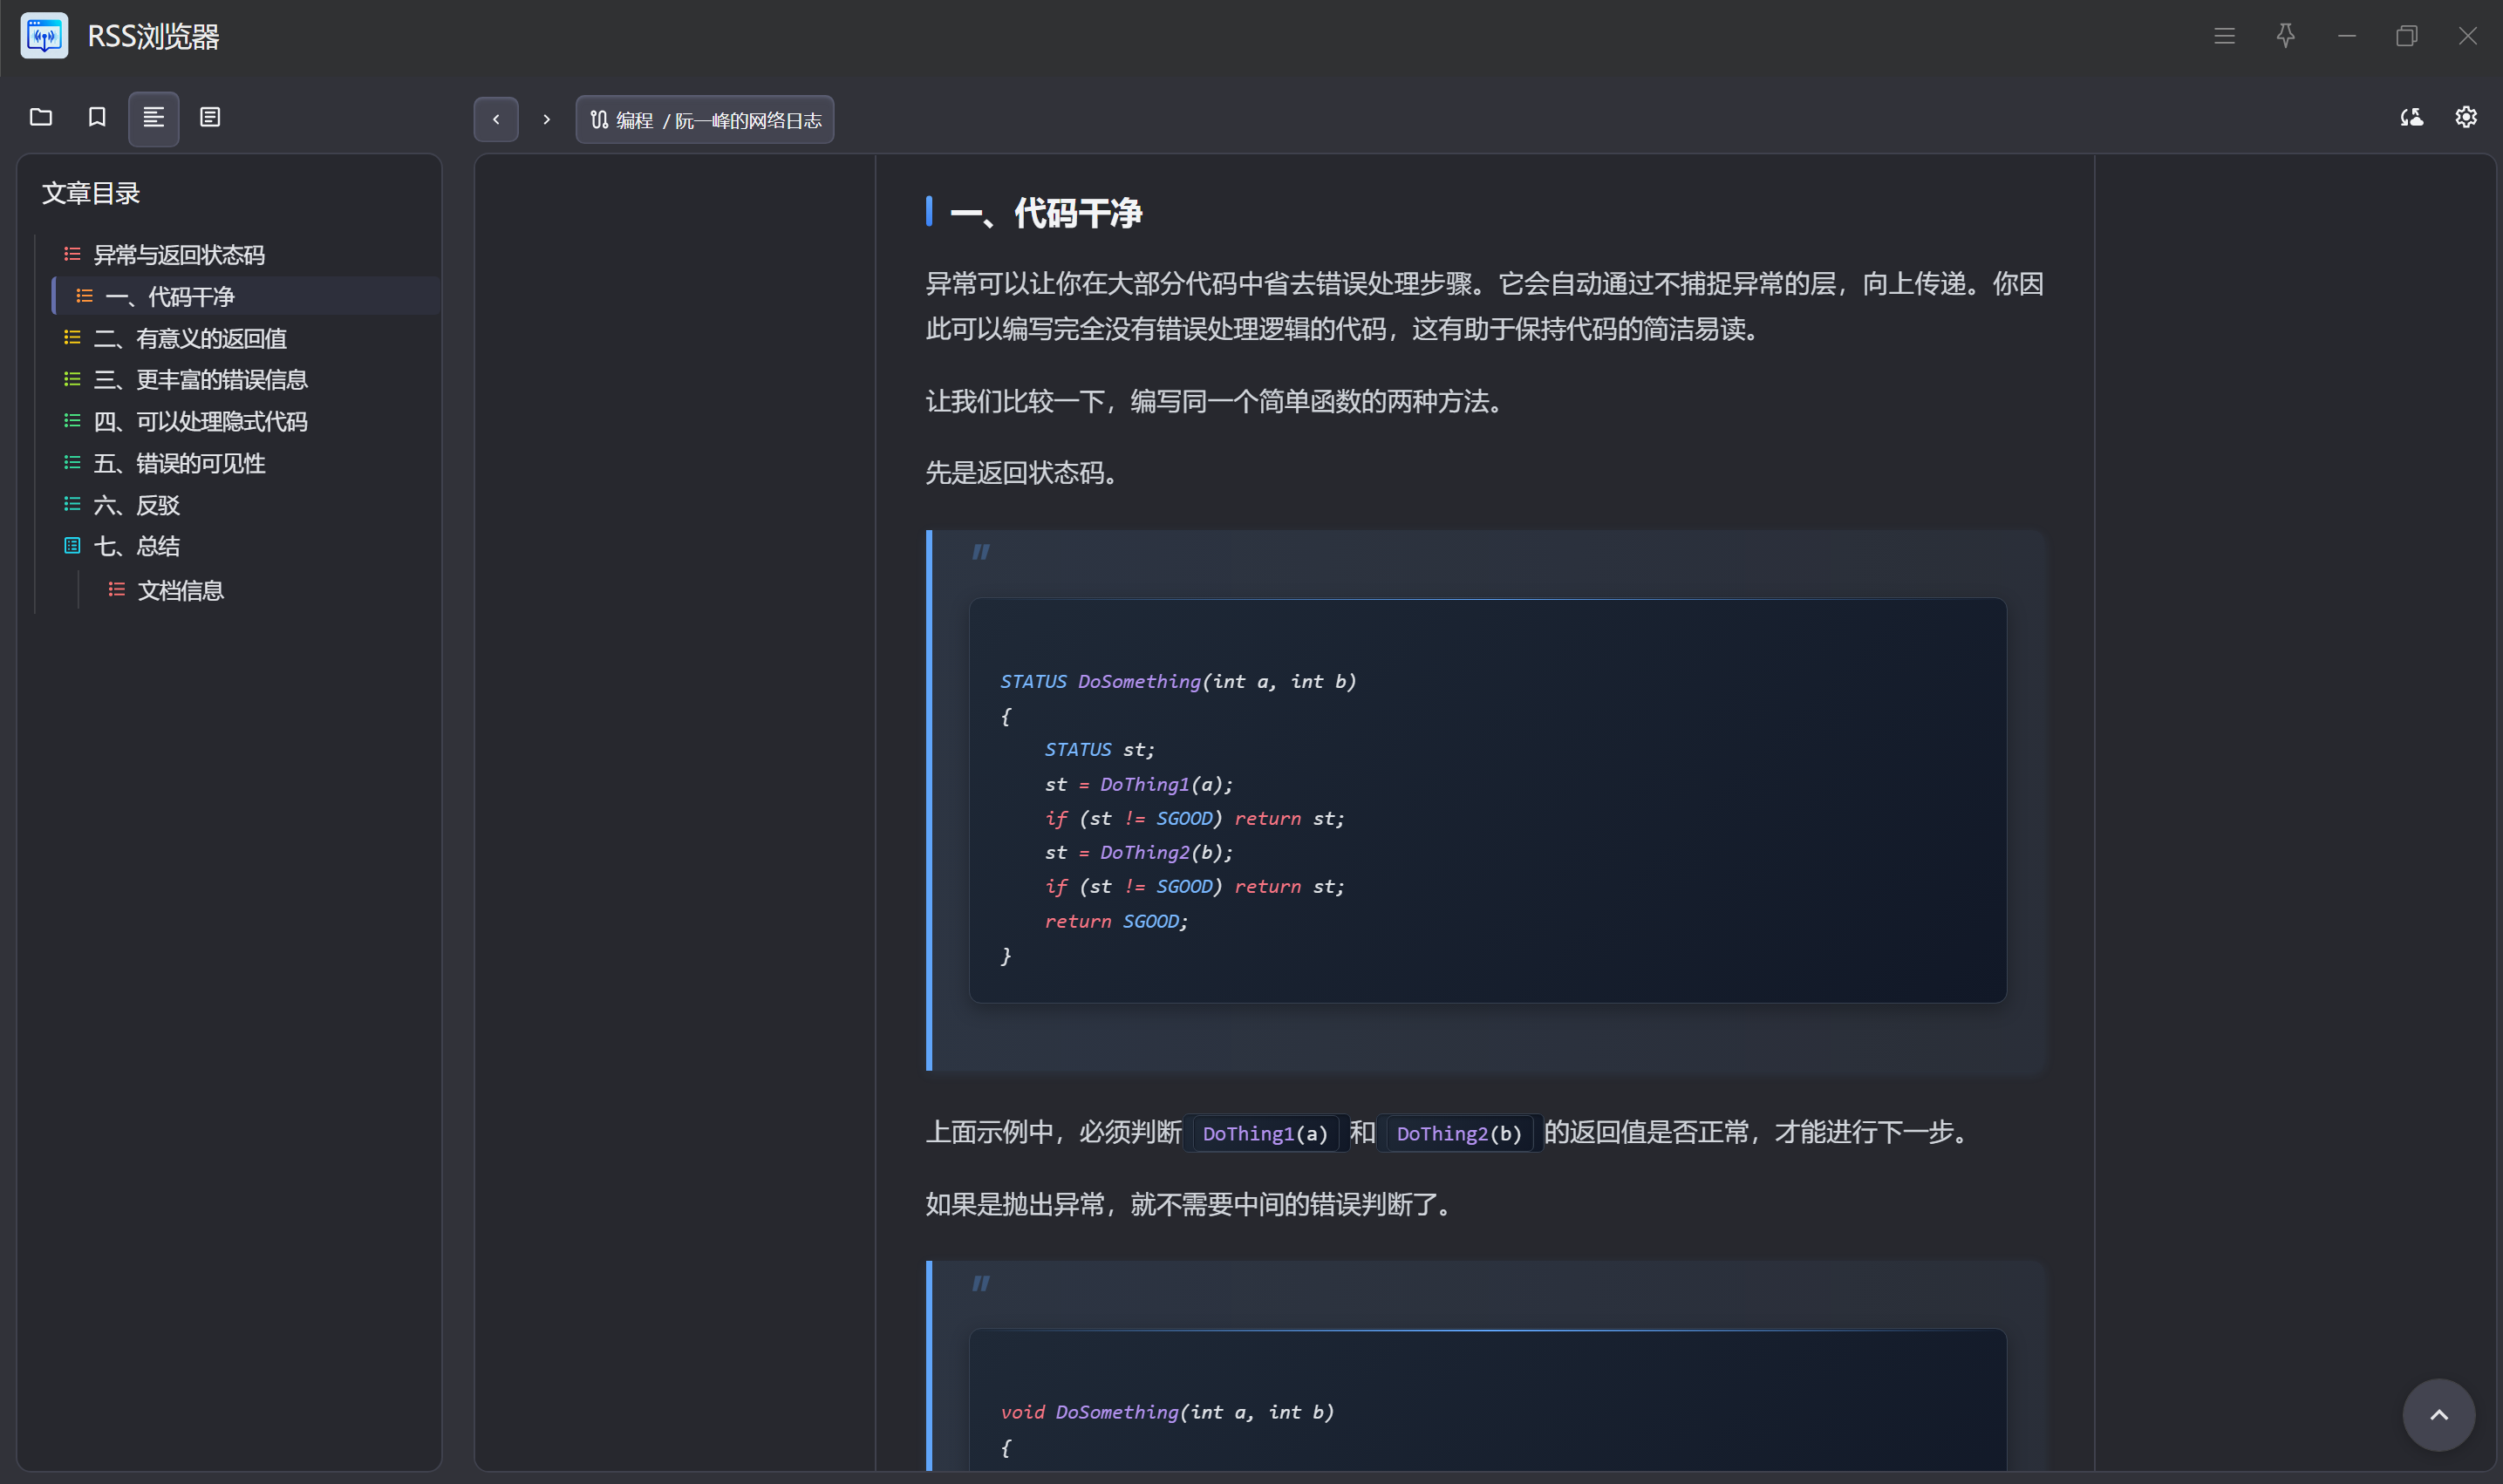The image size is (2503, 1484).
Task: Open the hamburger menu in title bar
Action: [x=2224, y=36]
